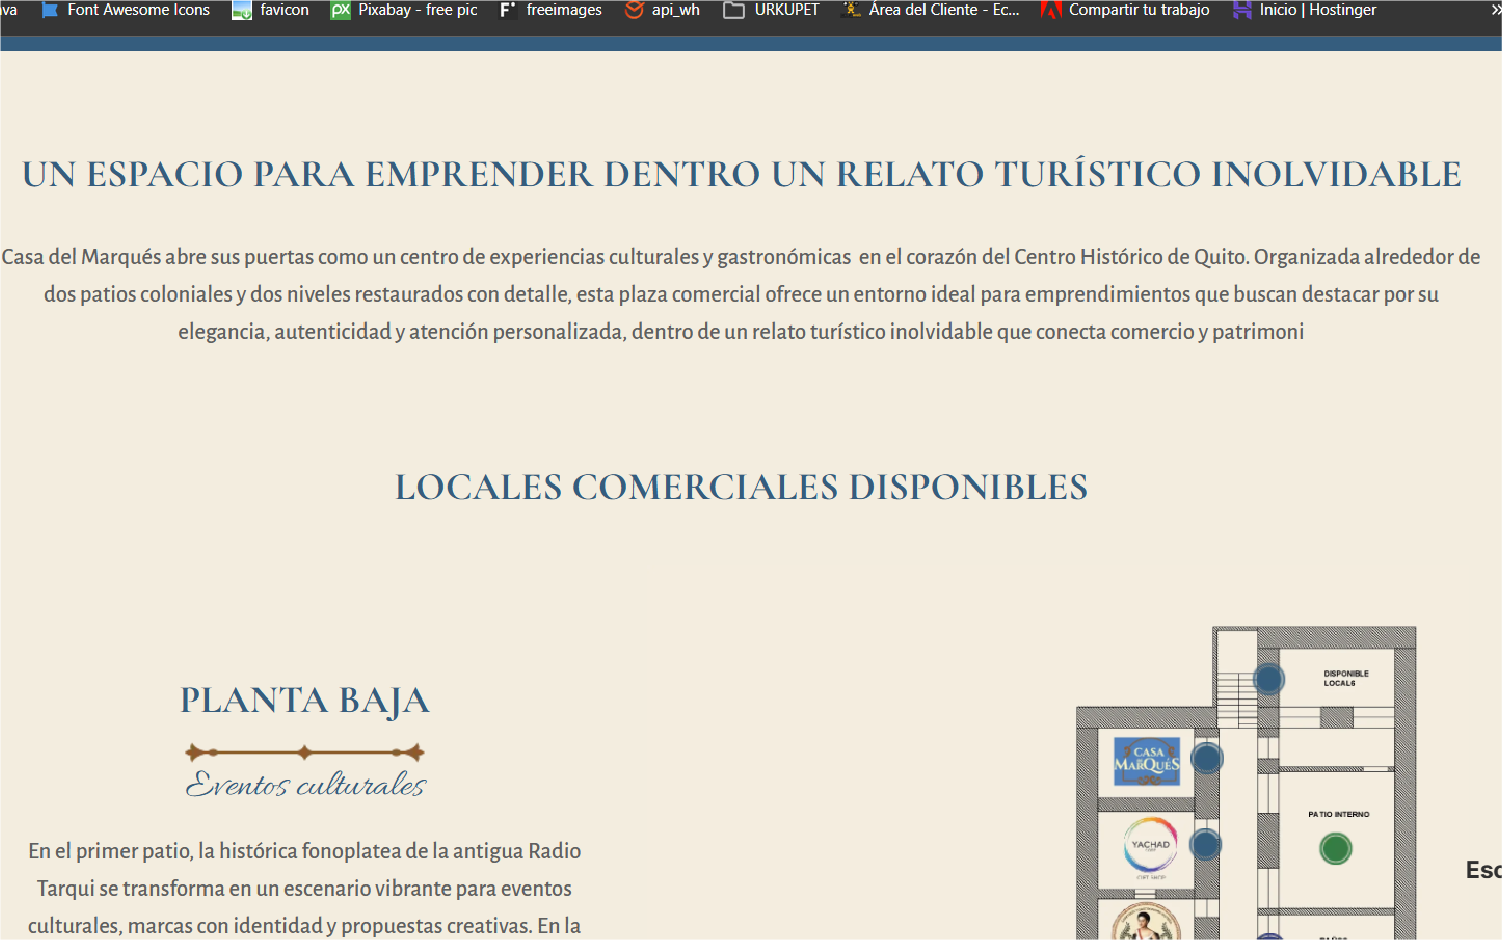Click the DISPONIBLE LOCAL 6 label on the map
This screenshot has height=940, width=1502.
[1346, 678]
